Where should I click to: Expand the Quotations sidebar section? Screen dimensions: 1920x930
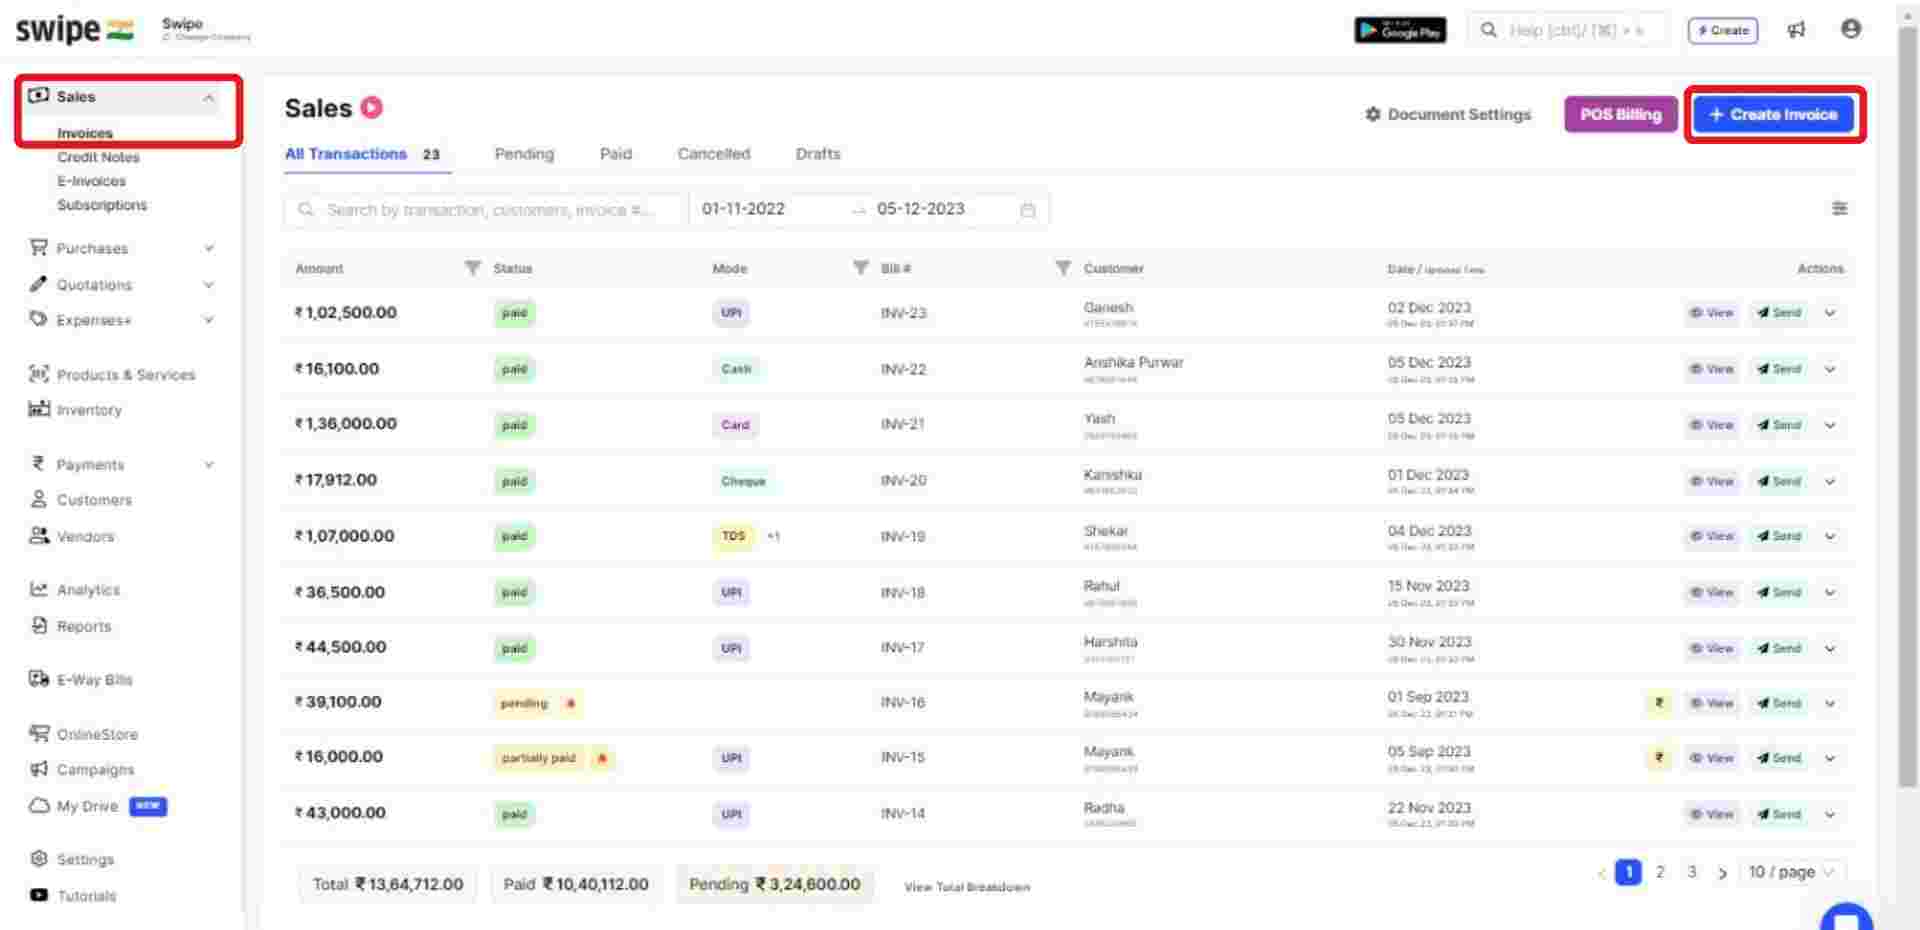(x=209, y=285)
